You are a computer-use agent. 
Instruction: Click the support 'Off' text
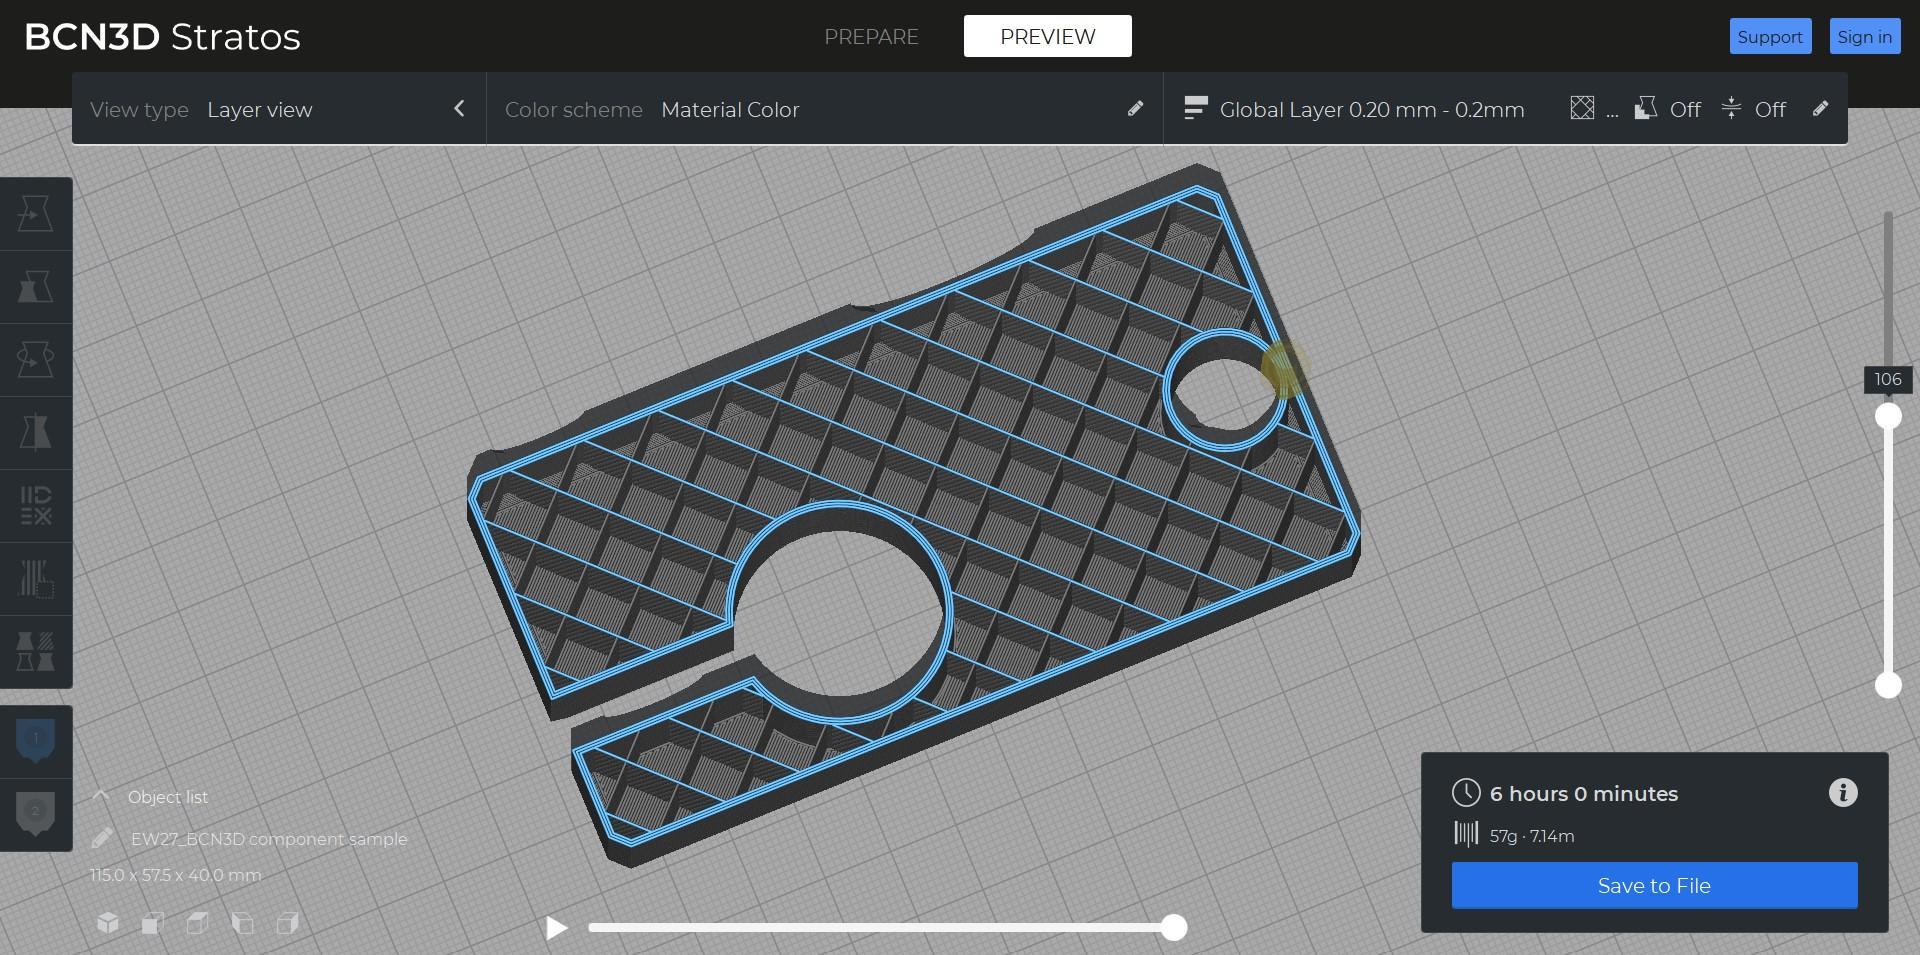pyautogui.click(x=1685, y=109)
